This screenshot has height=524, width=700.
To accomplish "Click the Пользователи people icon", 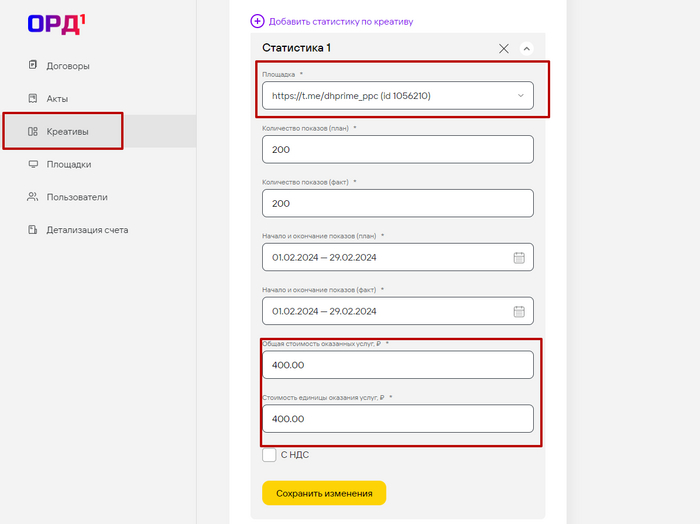I will (x=33, y=197).
